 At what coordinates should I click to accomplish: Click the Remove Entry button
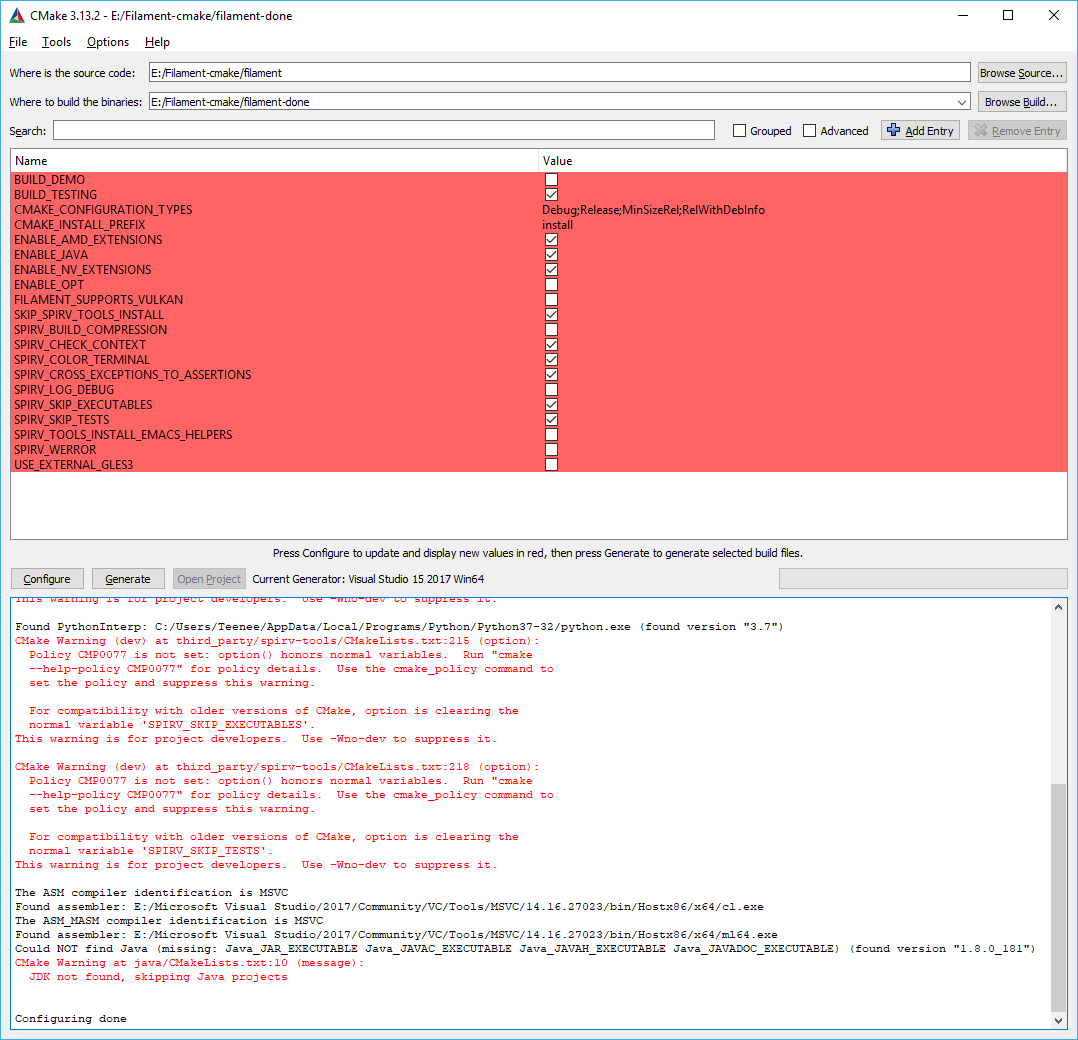pyautogui.click(x=1018, y=131)
